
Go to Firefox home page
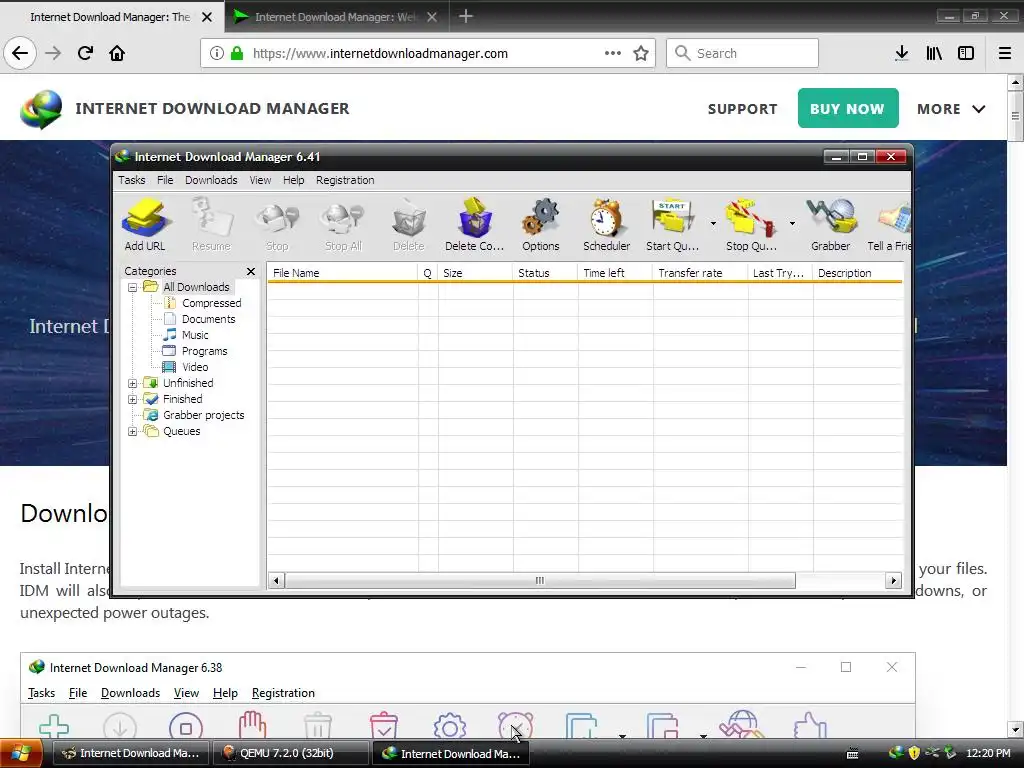point(117,53)
